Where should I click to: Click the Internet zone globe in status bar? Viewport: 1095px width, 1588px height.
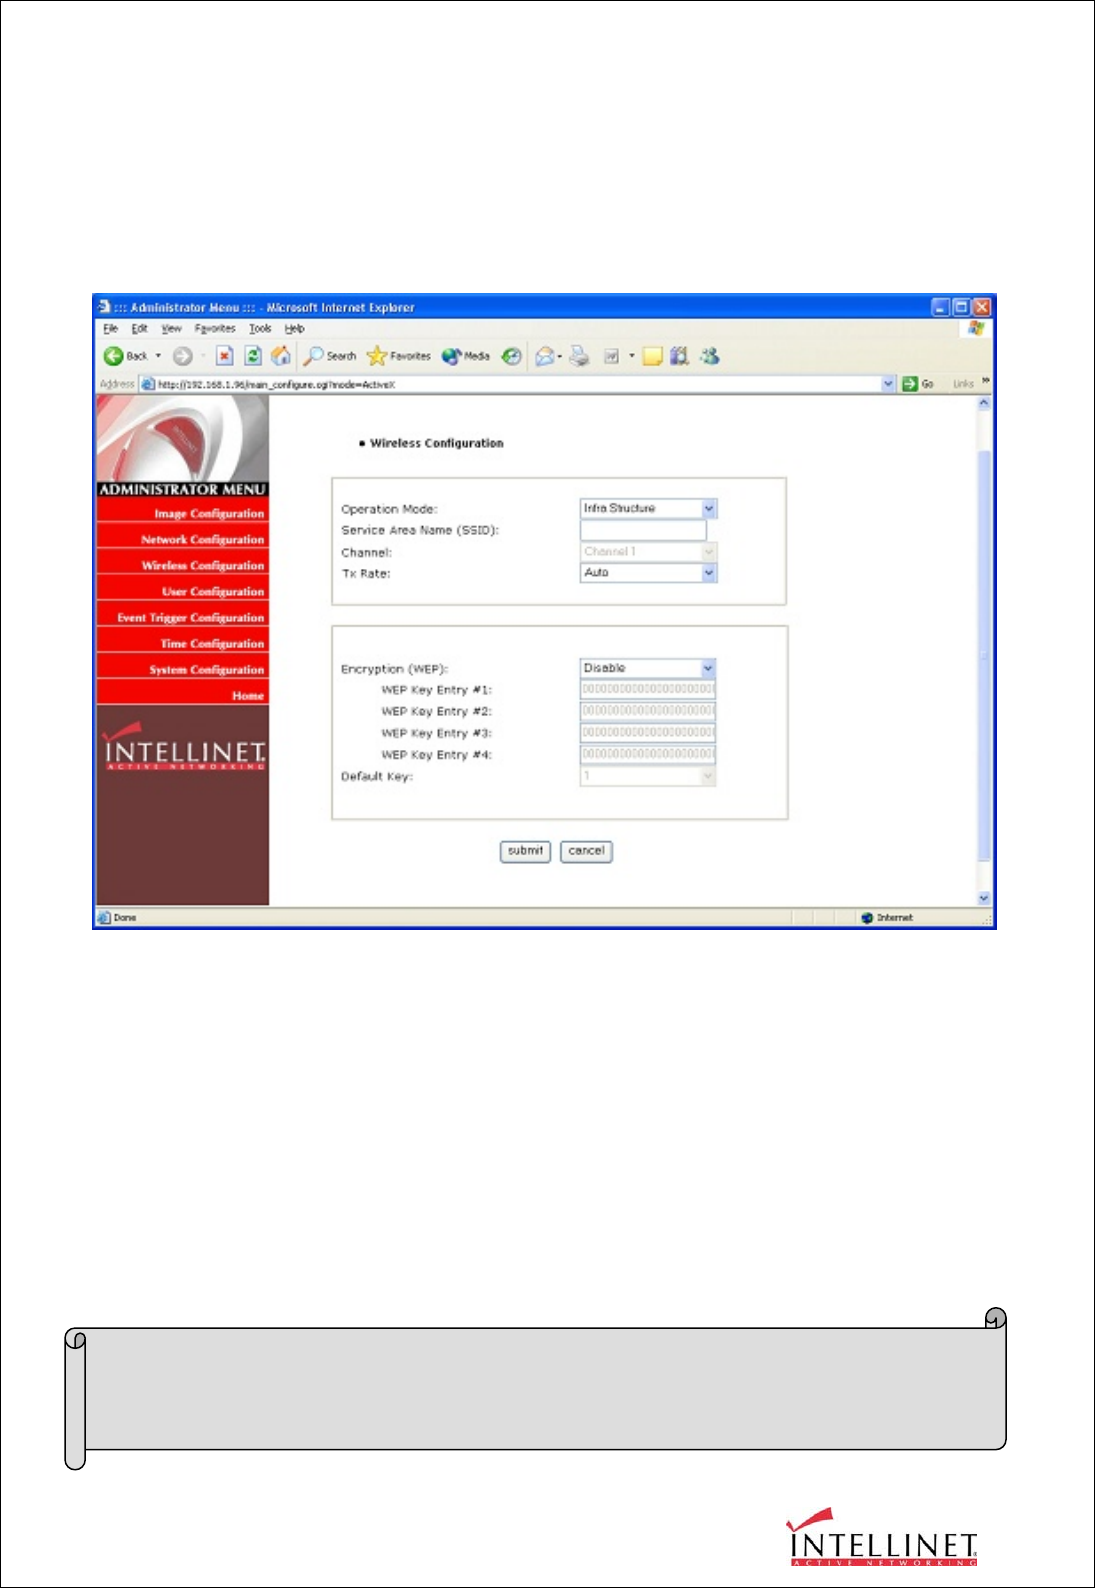click(x=867, y=918)
